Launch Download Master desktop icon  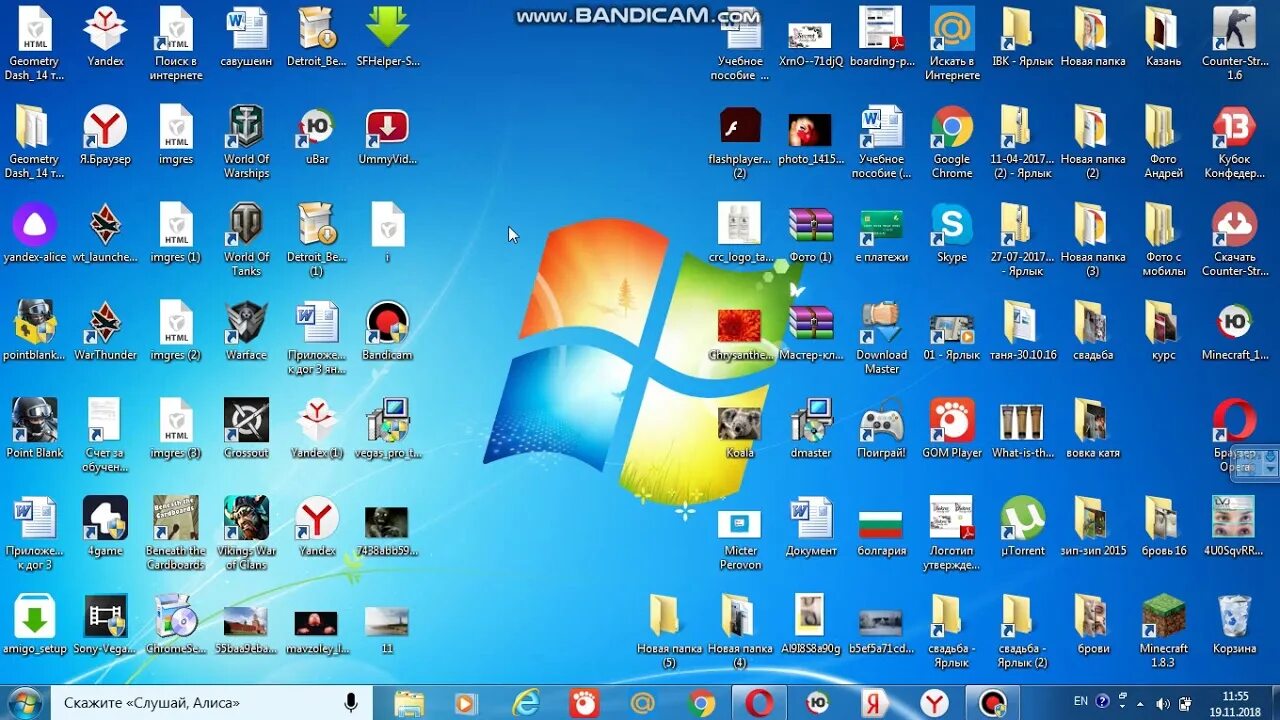point(882,337)
